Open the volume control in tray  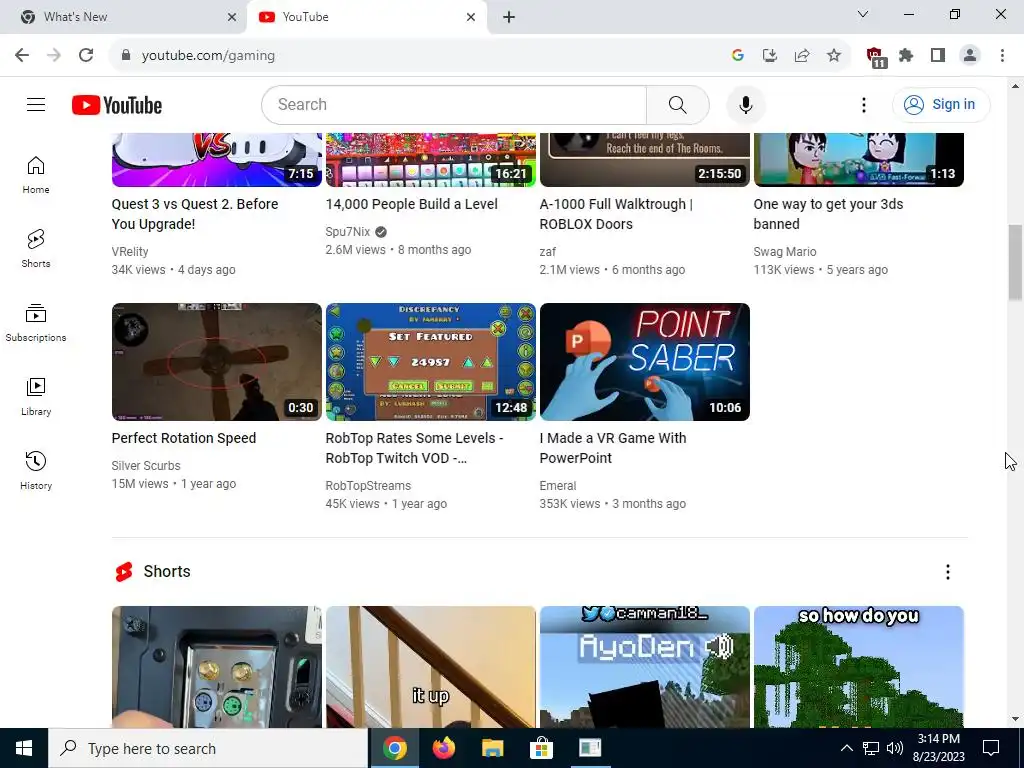click(895, 748)
